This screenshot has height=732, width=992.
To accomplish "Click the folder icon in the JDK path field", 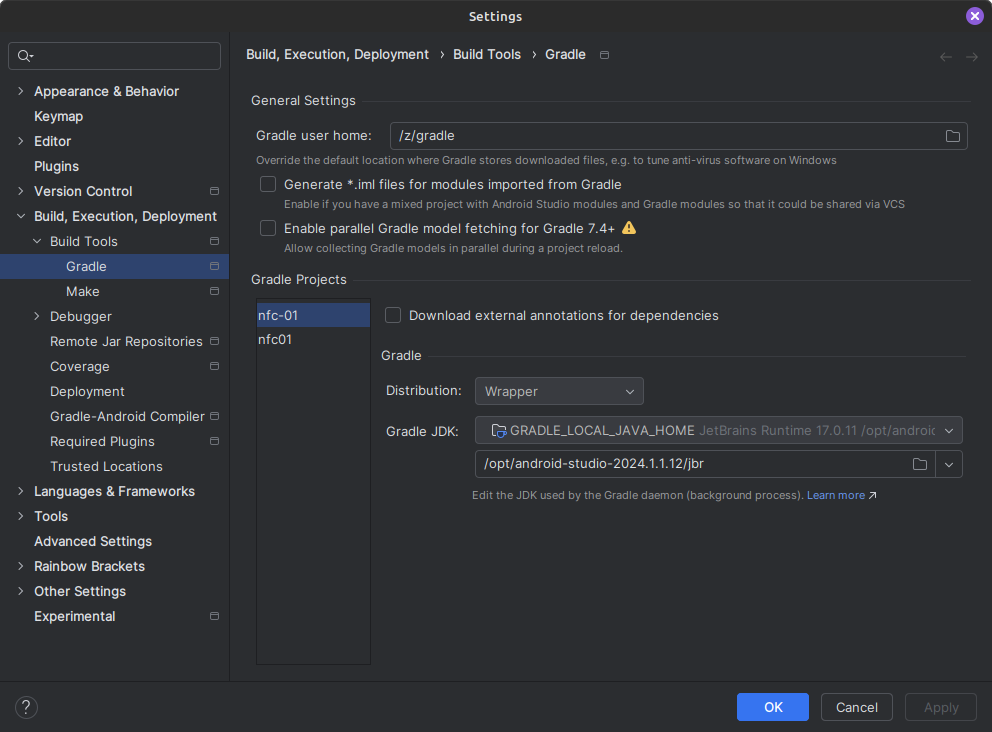I will pos(919,464).
